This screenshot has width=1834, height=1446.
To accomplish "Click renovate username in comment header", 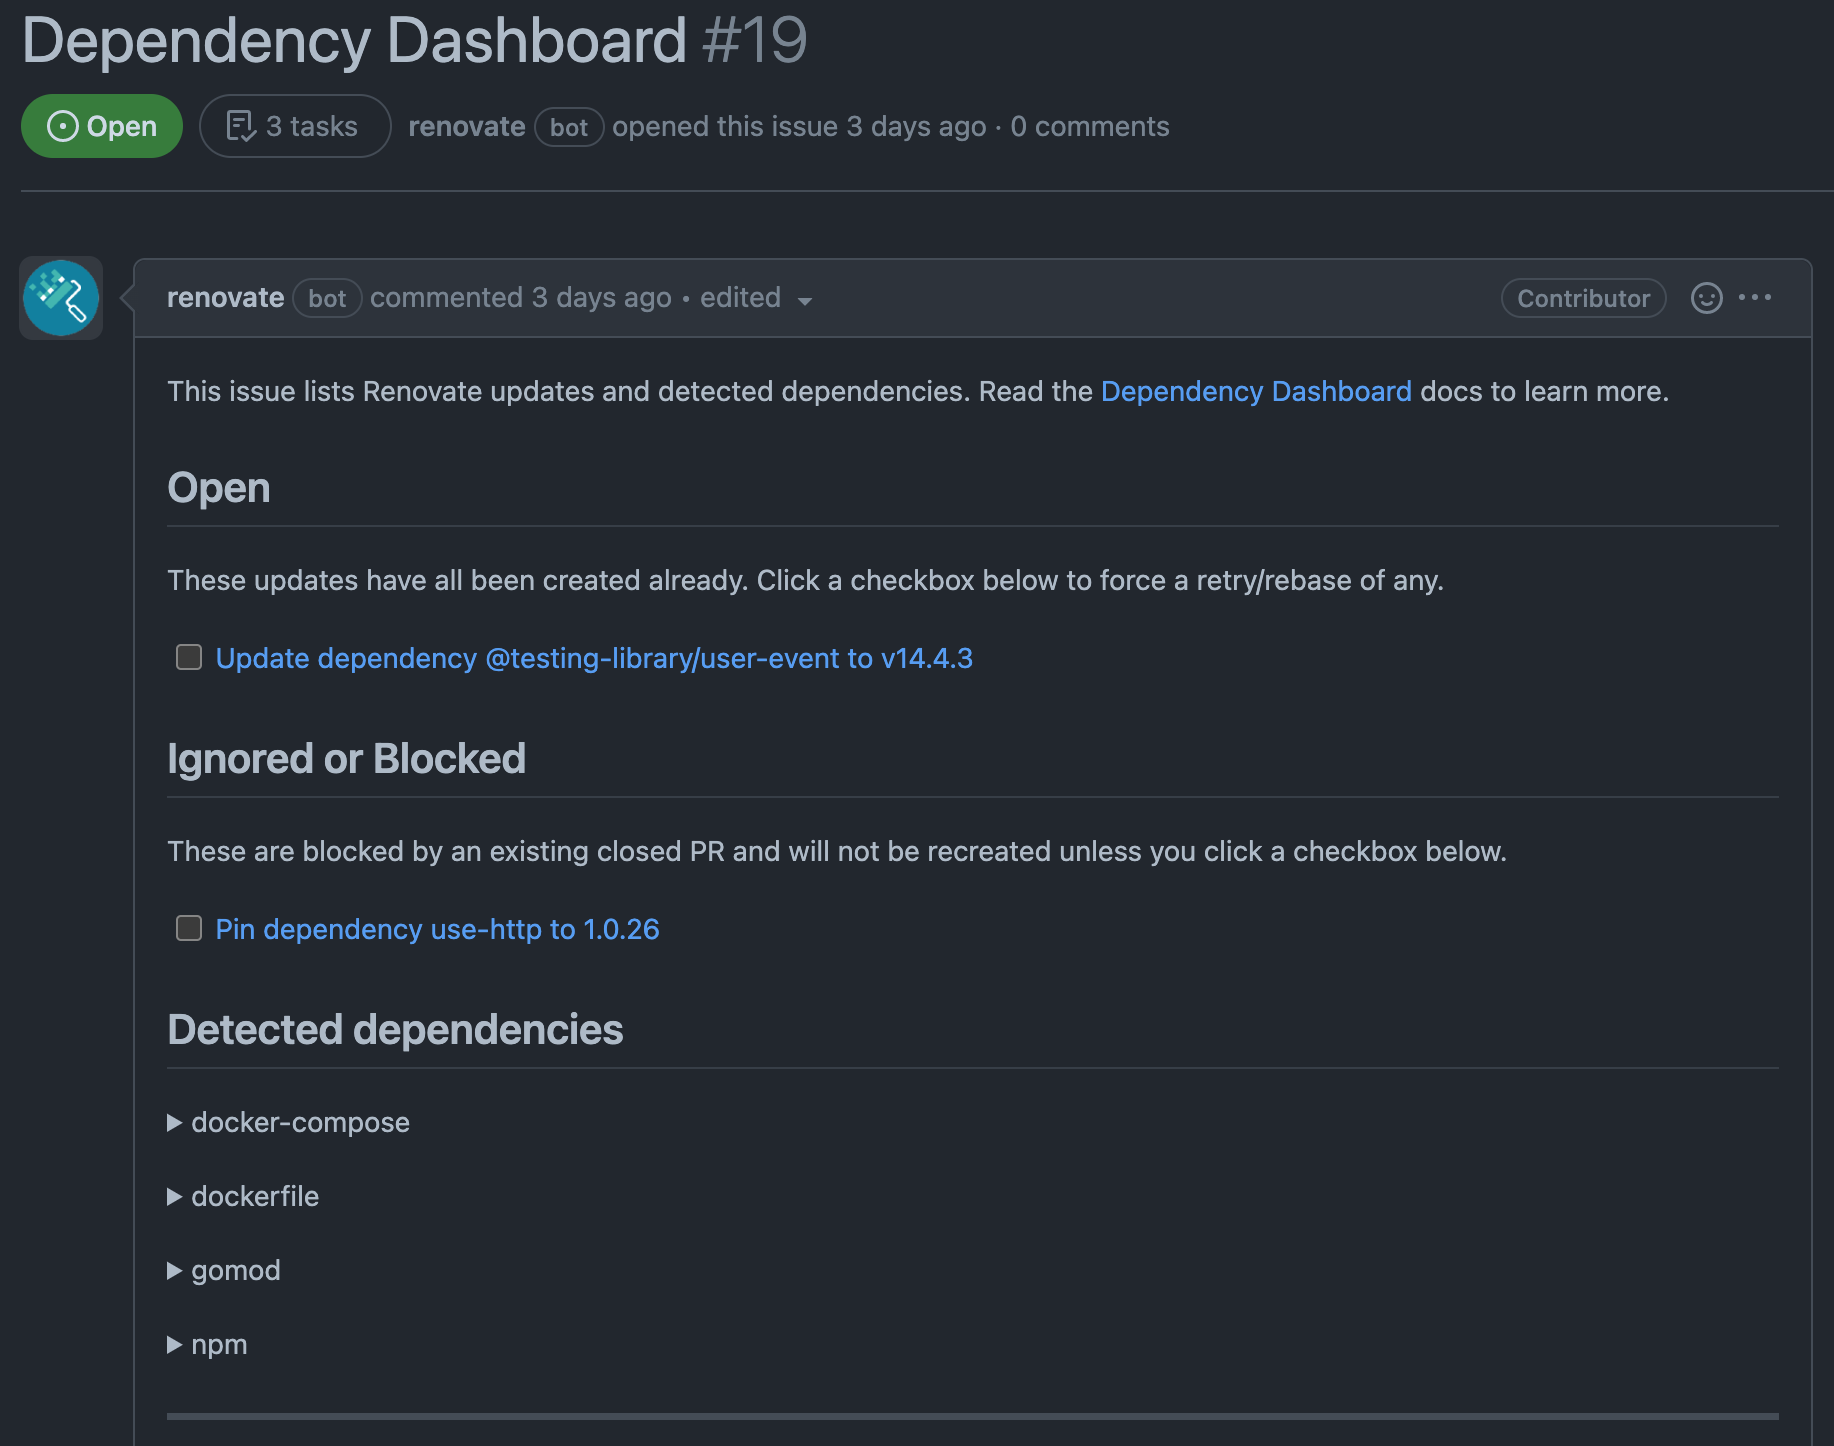I will click(225, 298).
